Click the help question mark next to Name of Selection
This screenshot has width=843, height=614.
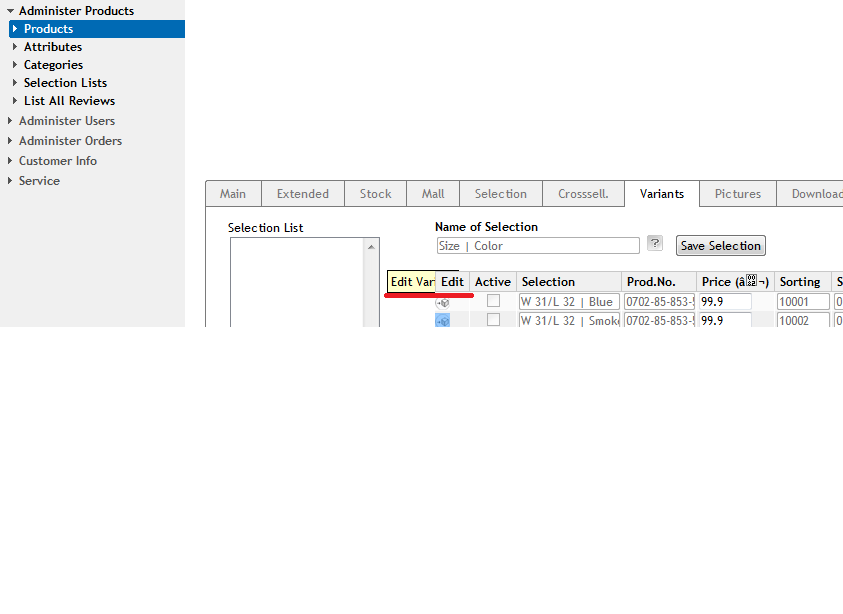(x=655, y=243)
